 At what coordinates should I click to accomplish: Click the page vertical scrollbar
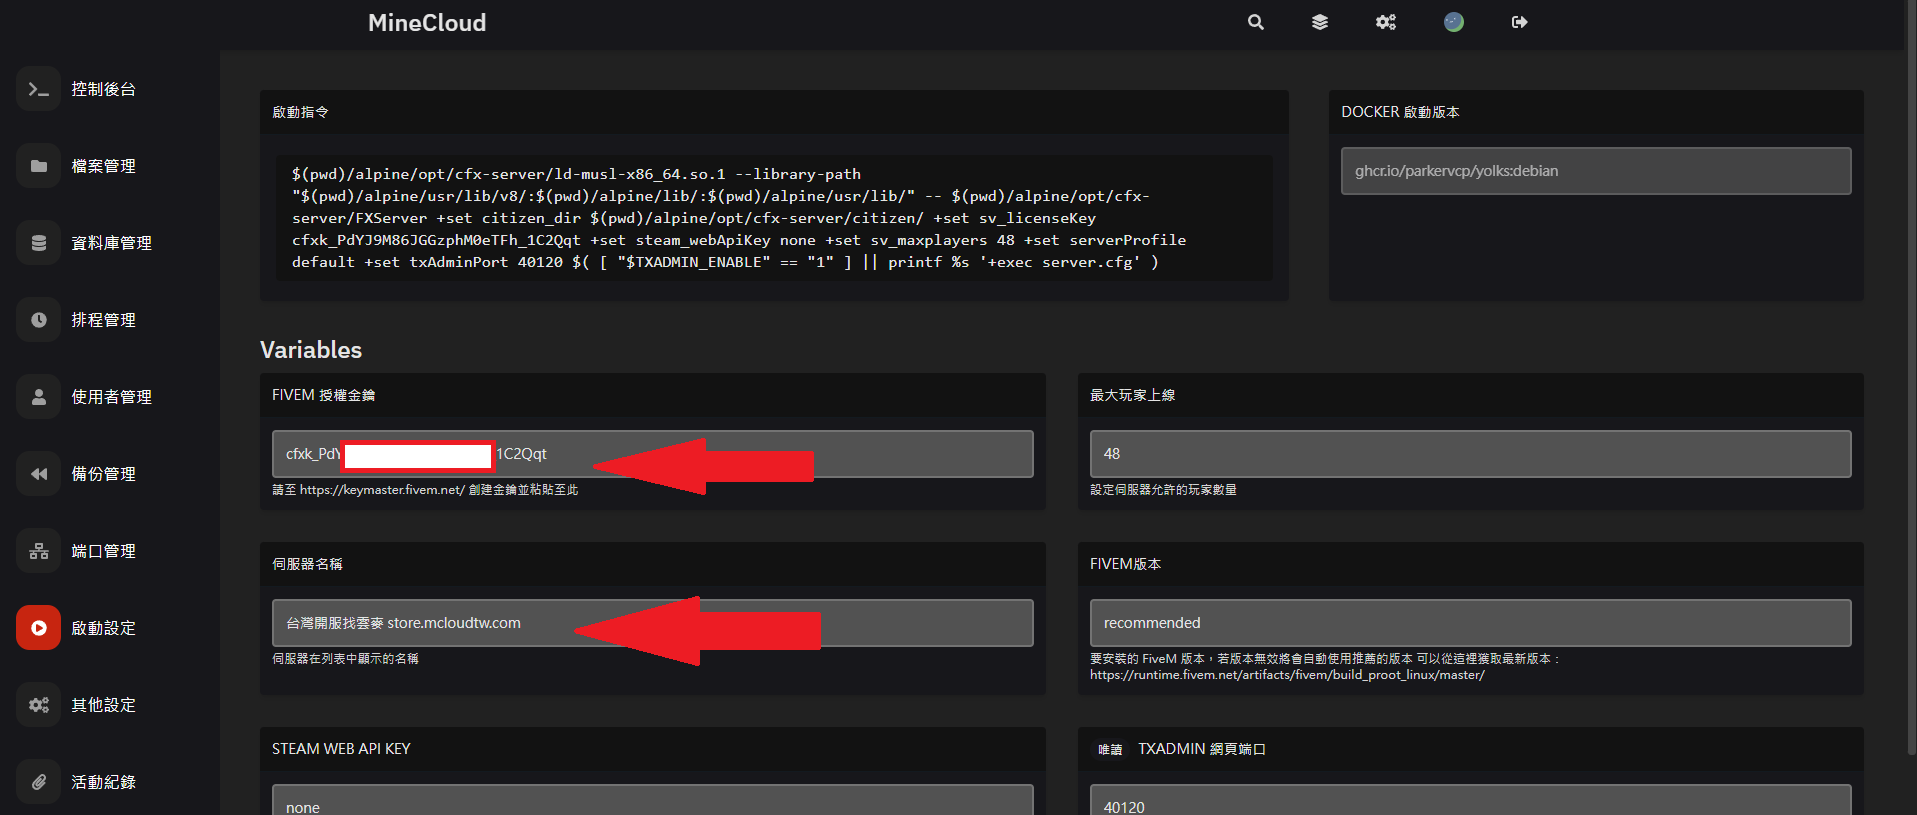pos(1911,378)
